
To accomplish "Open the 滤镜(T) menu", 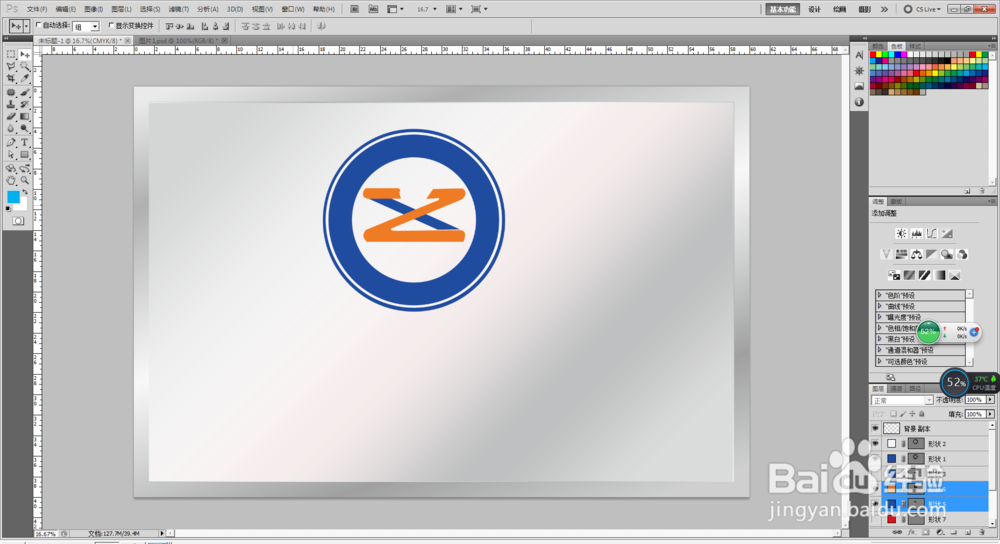I will coord(179,10).
